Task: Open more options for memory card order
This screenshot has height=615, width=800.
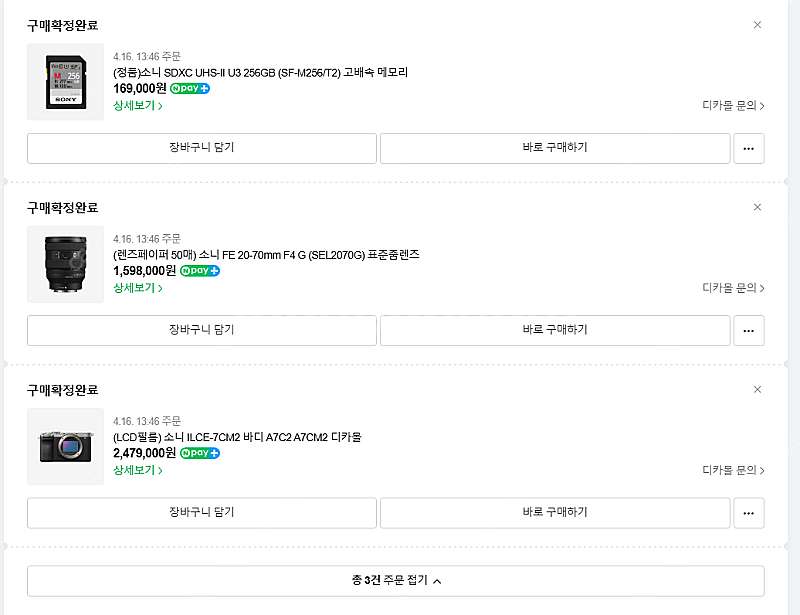Action: click(748, 149)
